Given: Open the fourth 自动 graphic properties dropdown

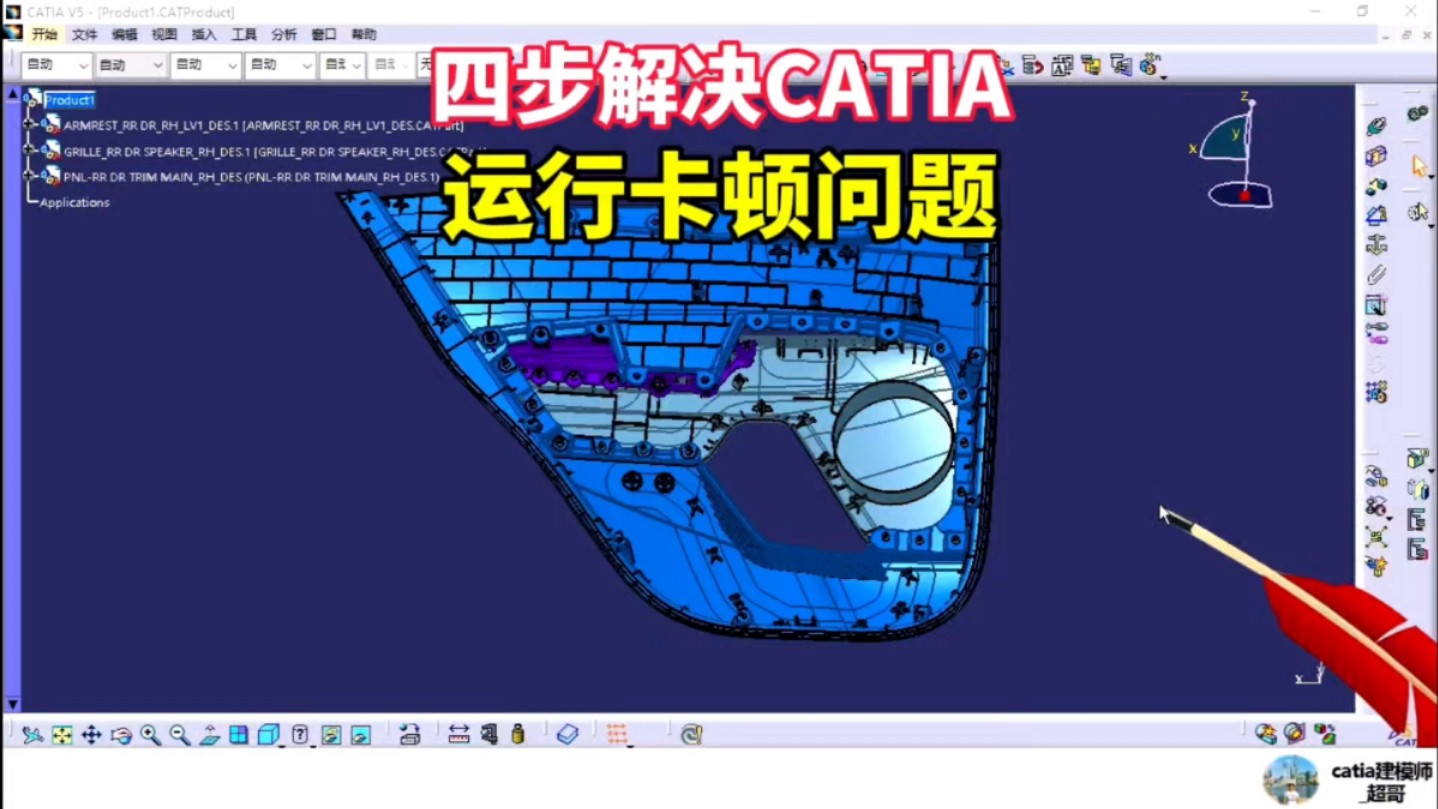Looking at the screenshot, I should coord(280,66).
